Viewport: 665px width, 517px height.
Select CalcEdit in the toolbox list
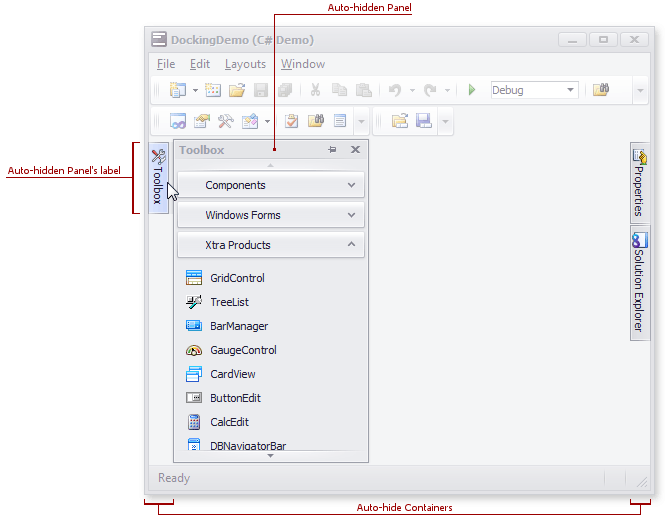pos(229,422)
